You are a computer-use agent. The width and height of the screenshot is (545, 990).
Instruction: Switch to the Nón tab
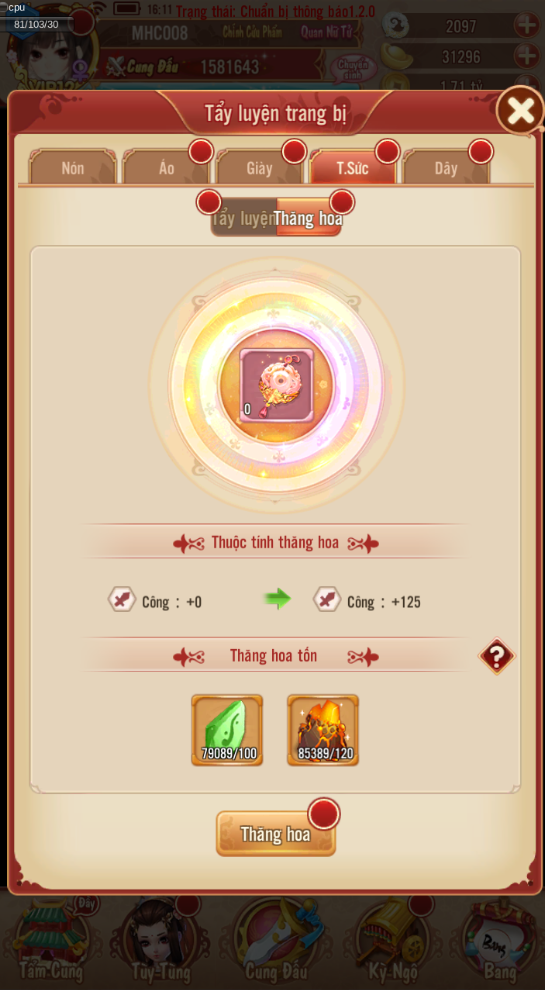(x=73, y=168)
